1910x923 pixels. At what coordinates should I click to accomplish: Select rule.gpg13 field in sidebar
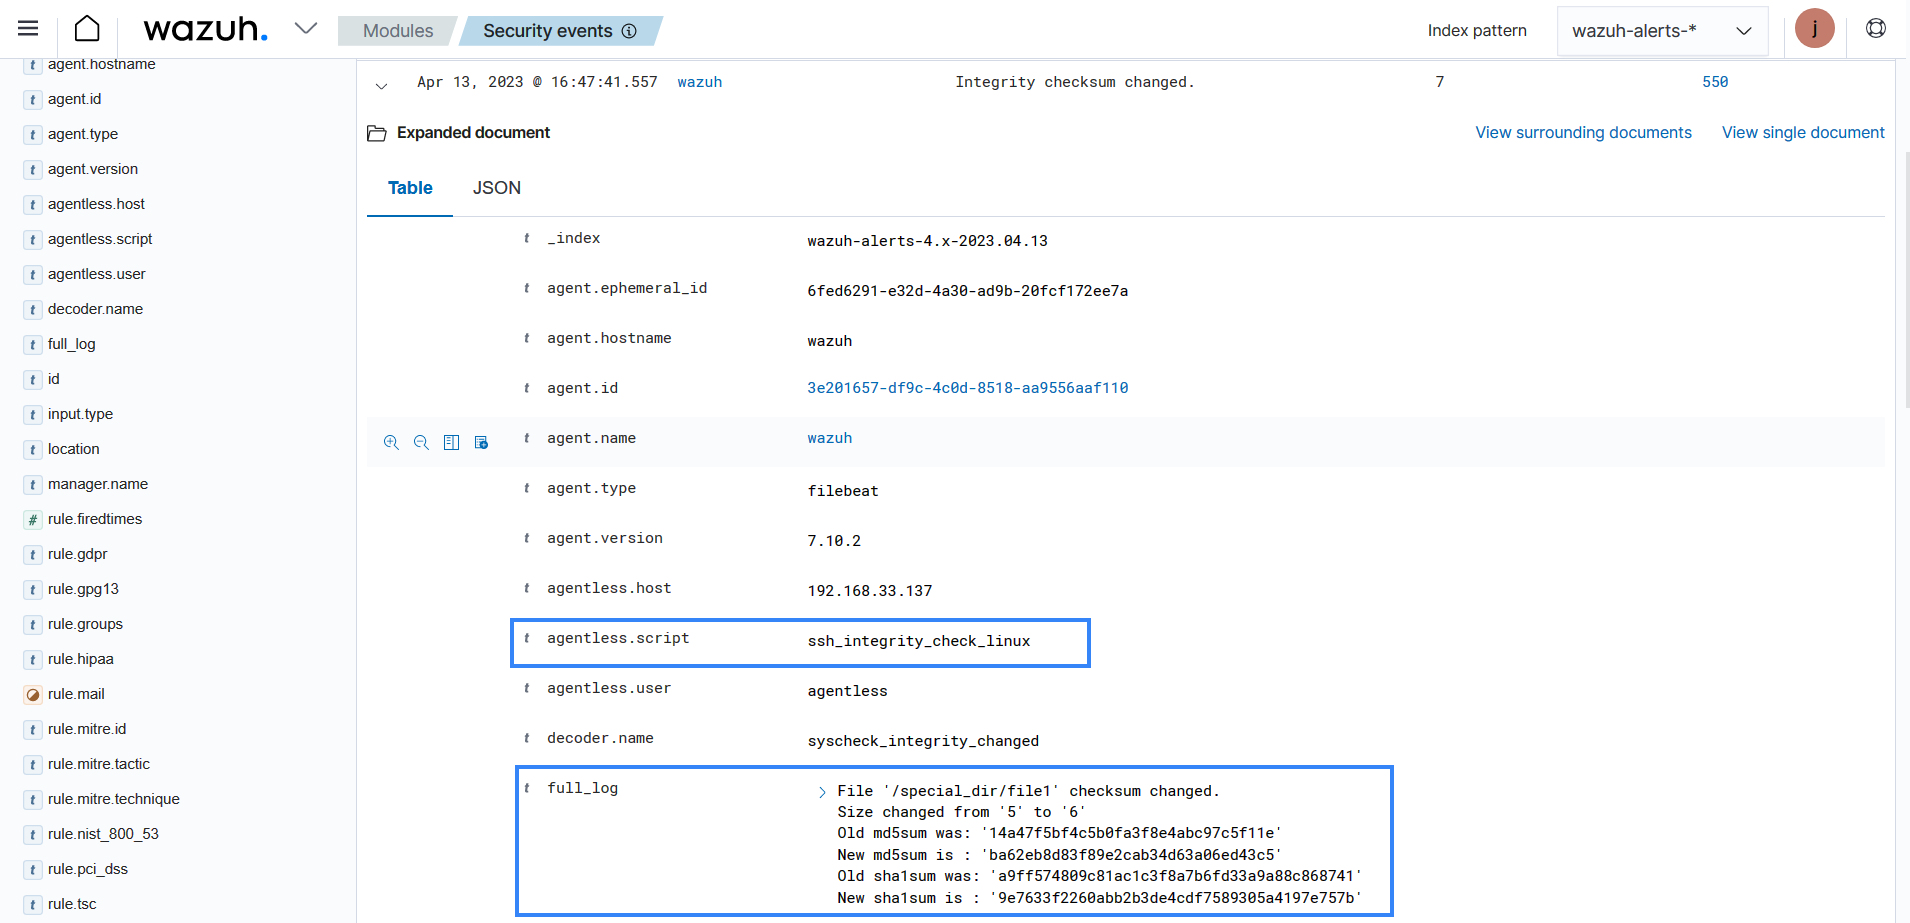(x=83, y=589)
